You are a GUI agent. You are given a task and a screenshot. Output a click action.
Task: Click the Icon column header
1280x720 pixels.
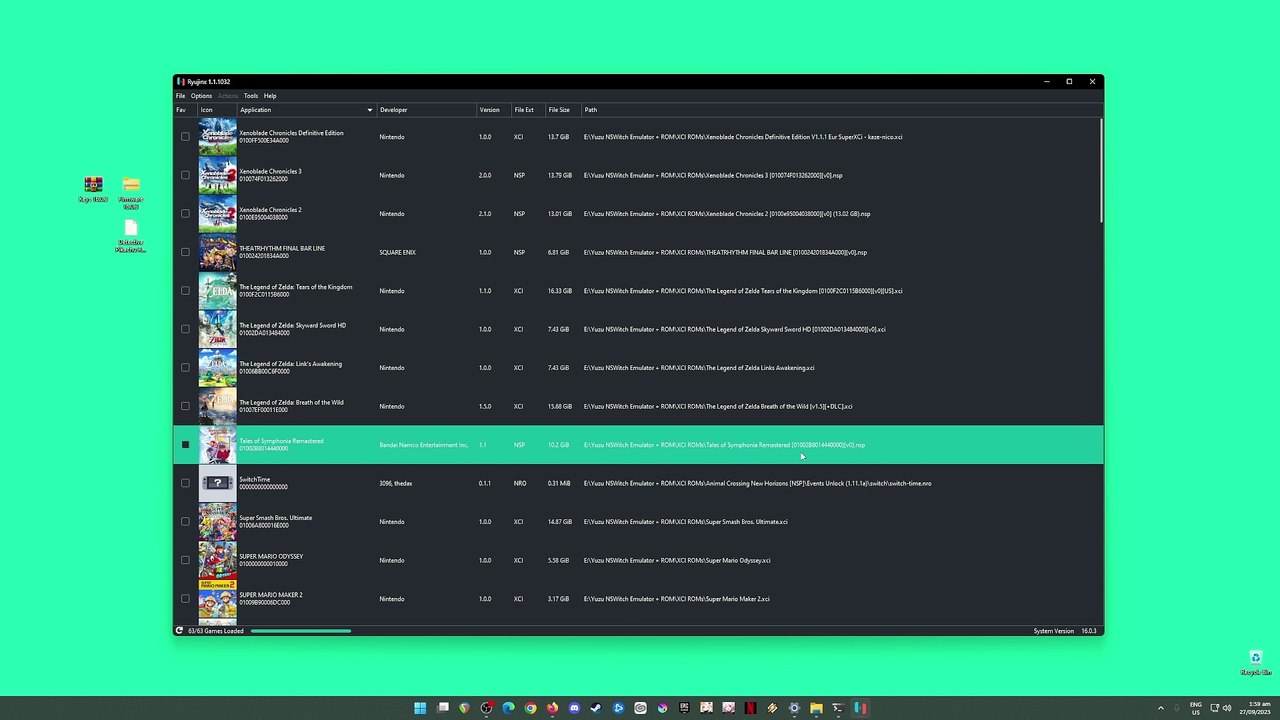(x=217, y=110)
